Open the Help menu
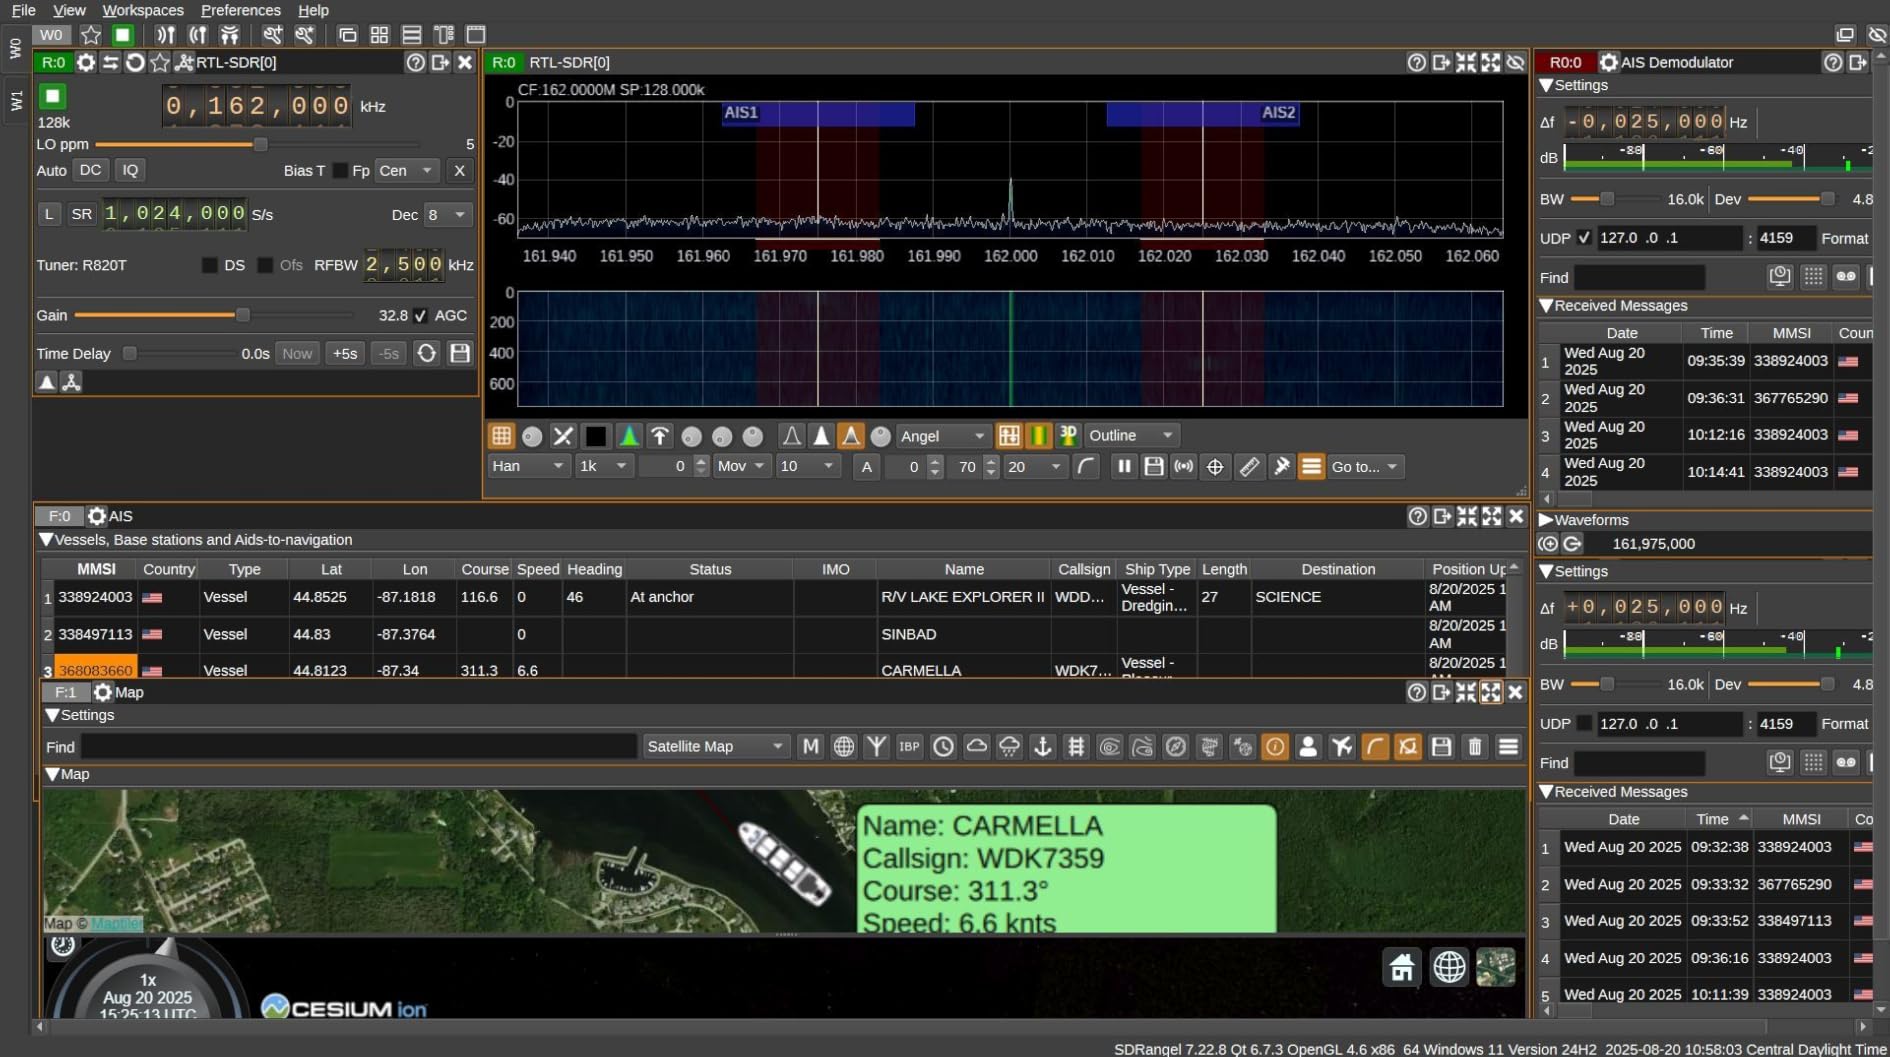 (313, 10)
